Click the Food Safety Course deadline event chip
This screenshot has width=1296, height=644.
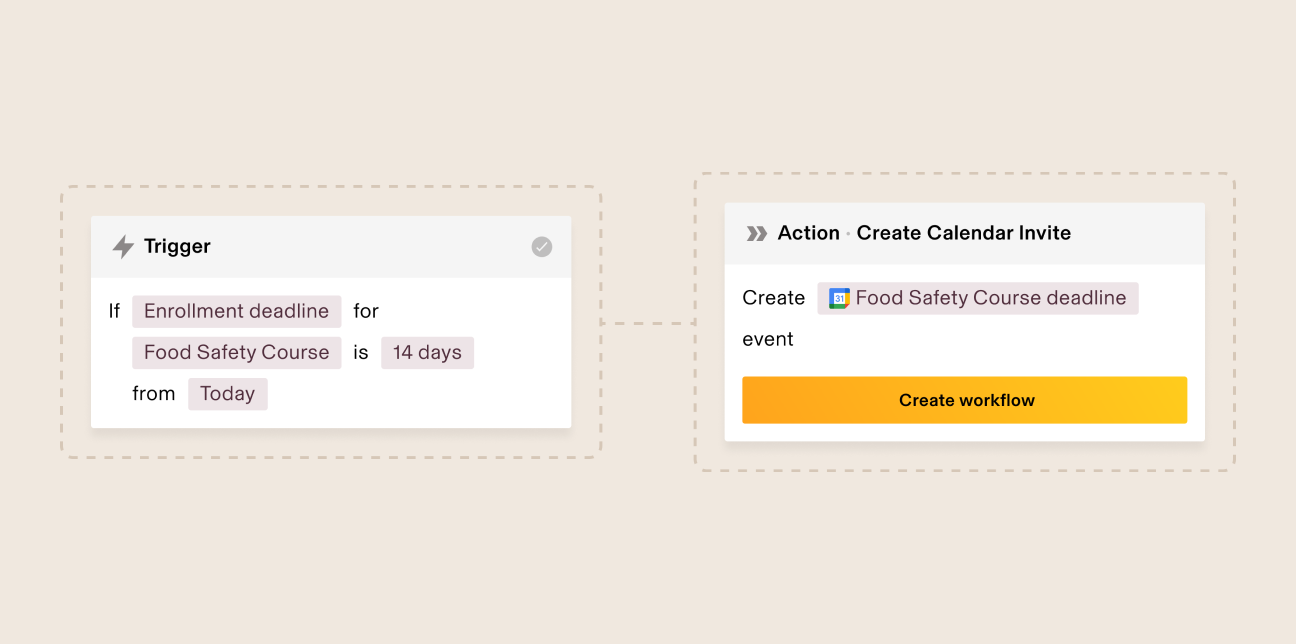[978, 298]
